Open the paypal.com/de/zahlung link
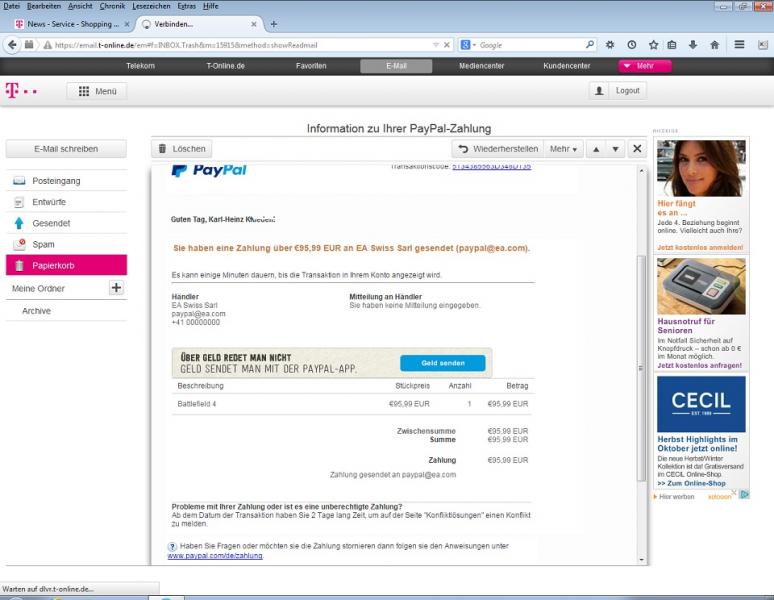The image size is (774, 600). (x=214, y=555)
